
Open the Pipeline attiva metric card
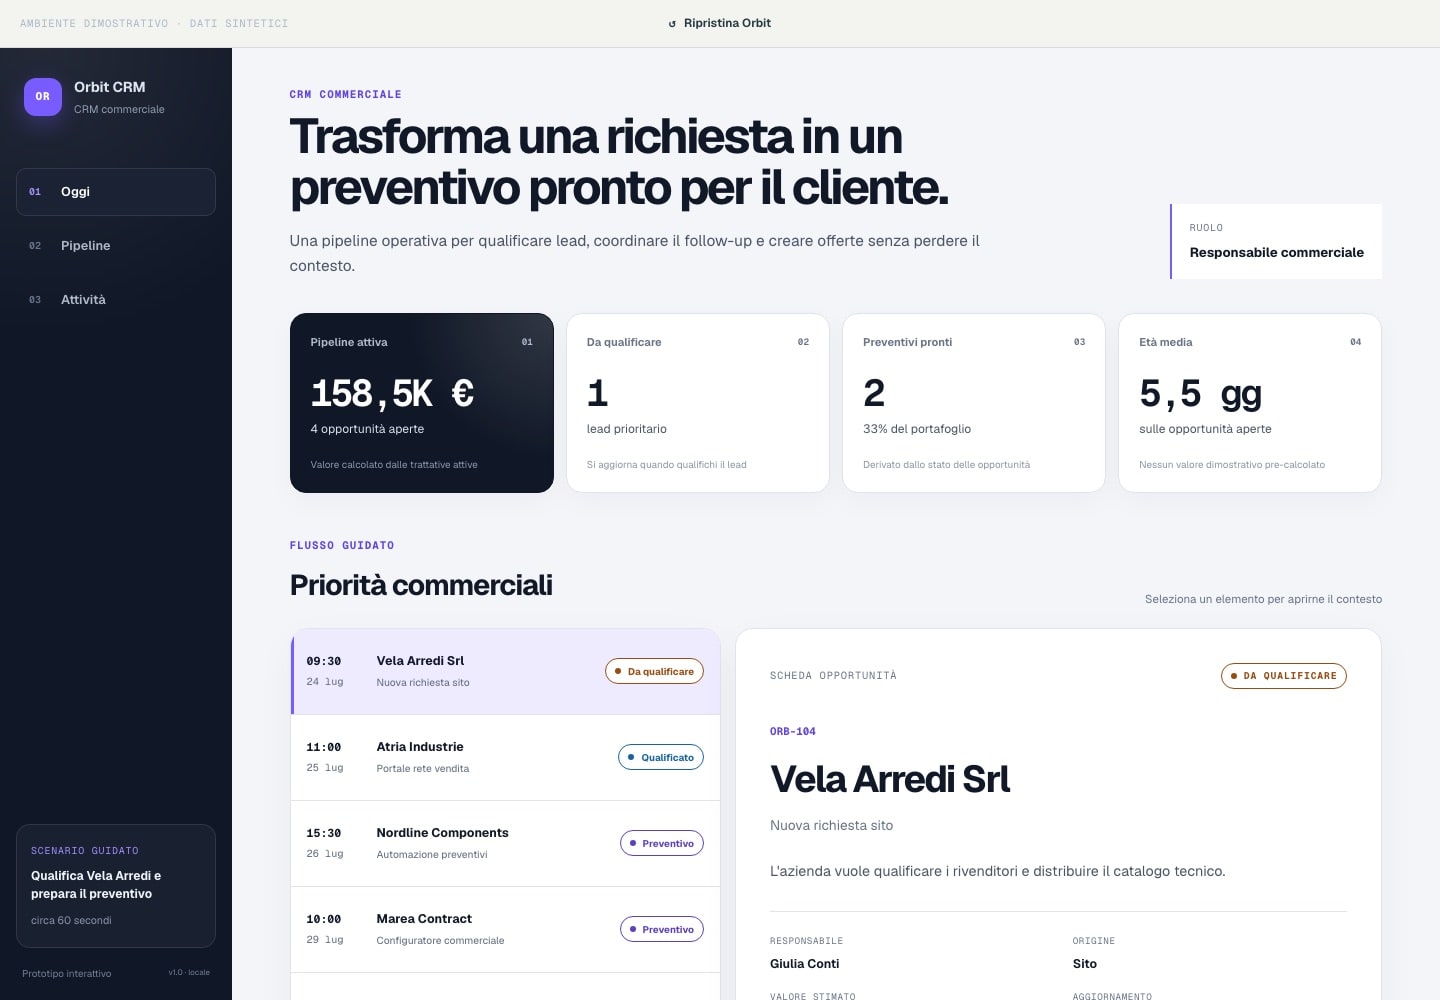click(x=422, y=403)
